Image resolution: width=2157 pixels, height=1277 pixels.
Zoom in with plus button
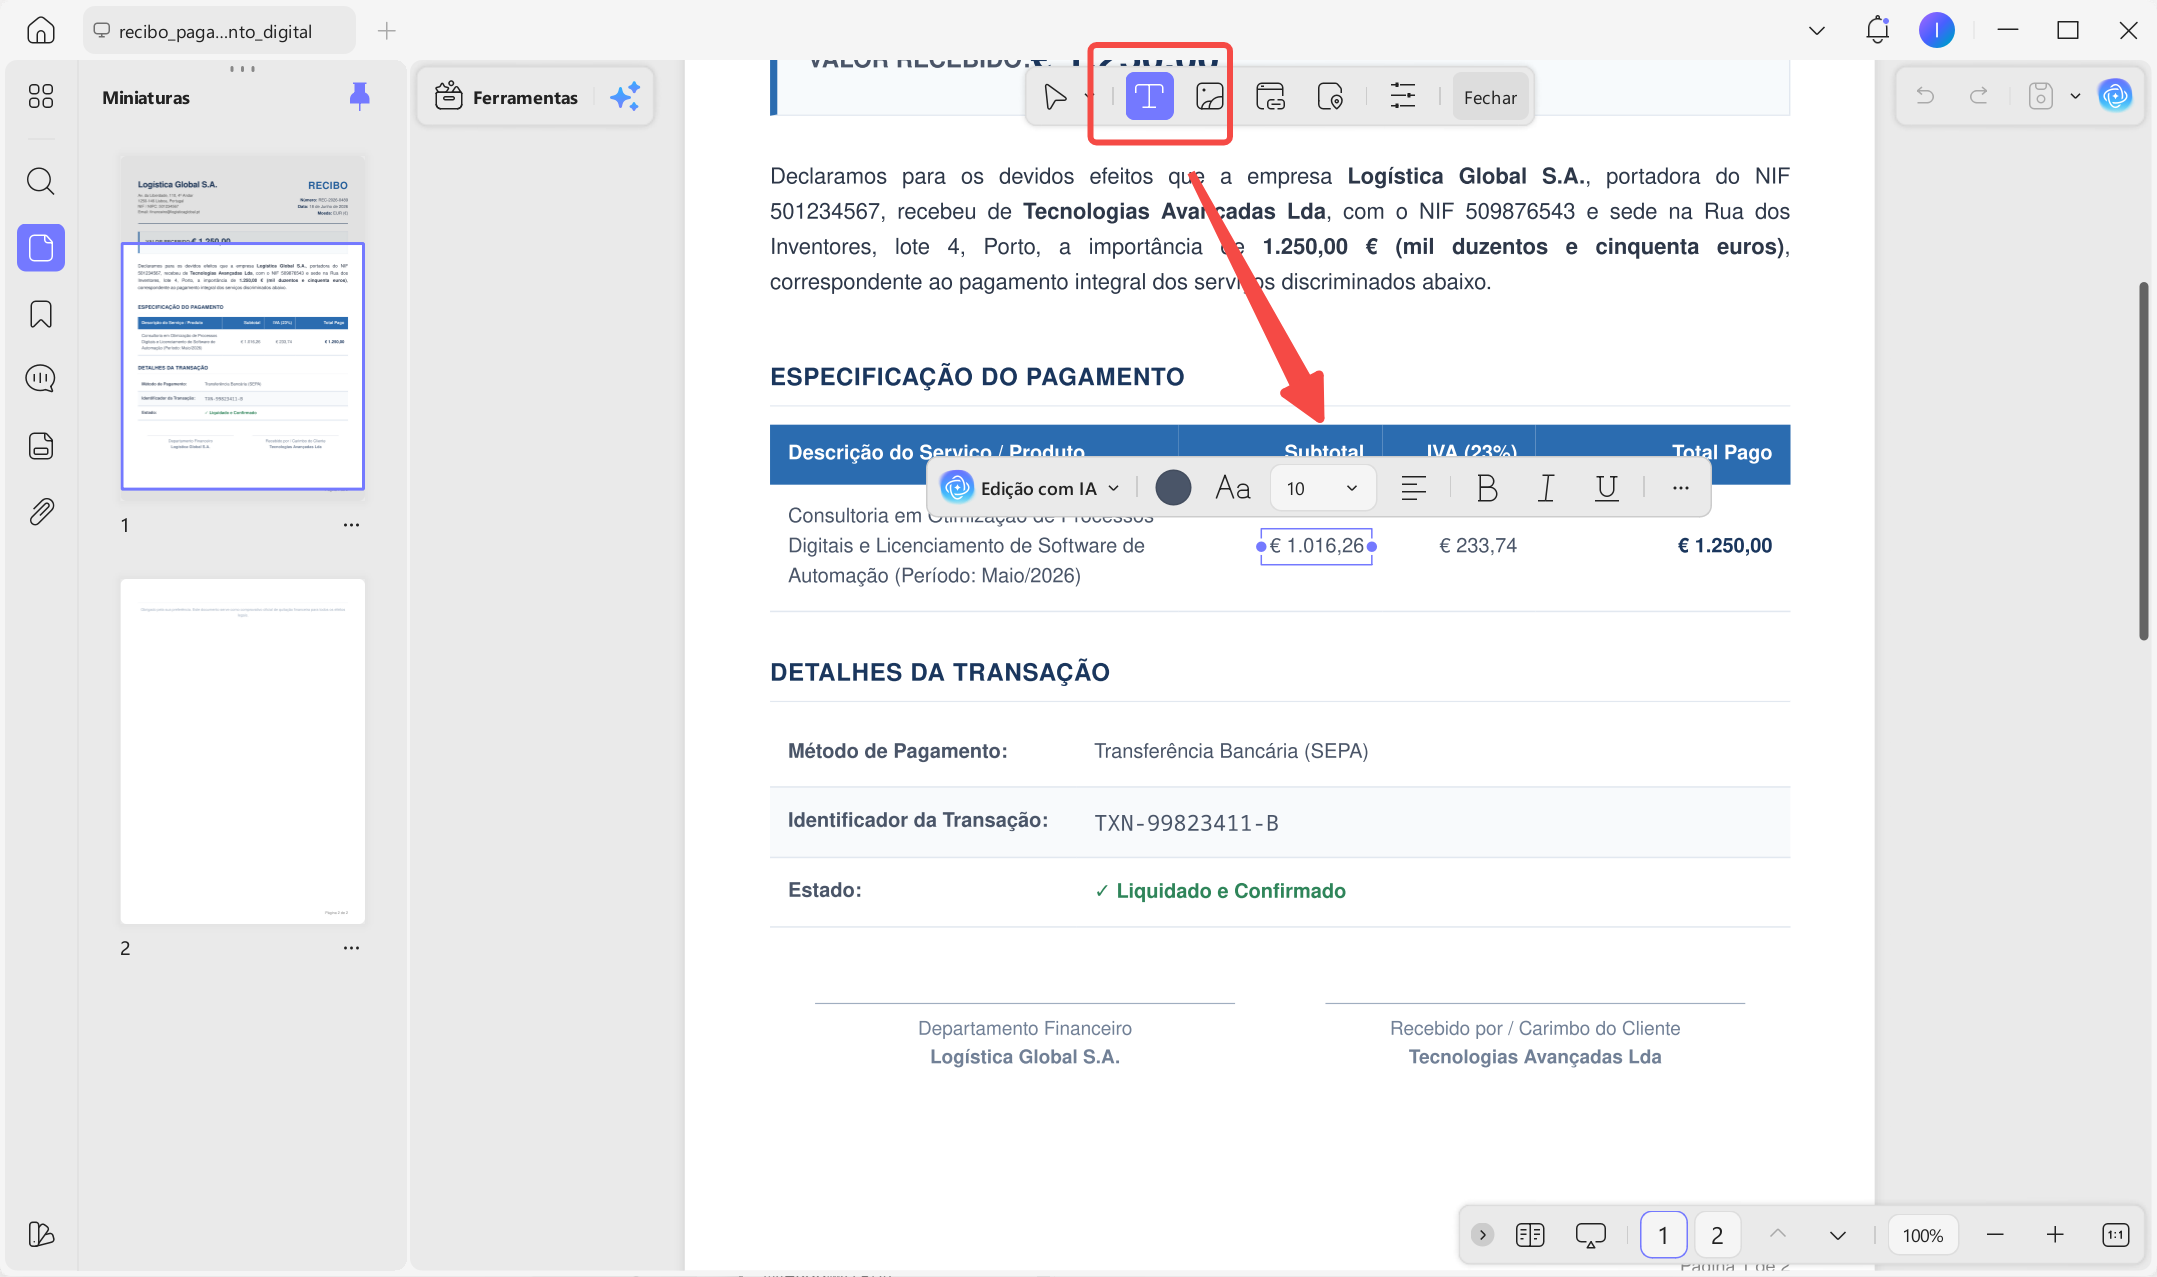click(x=2055, y=1235)
